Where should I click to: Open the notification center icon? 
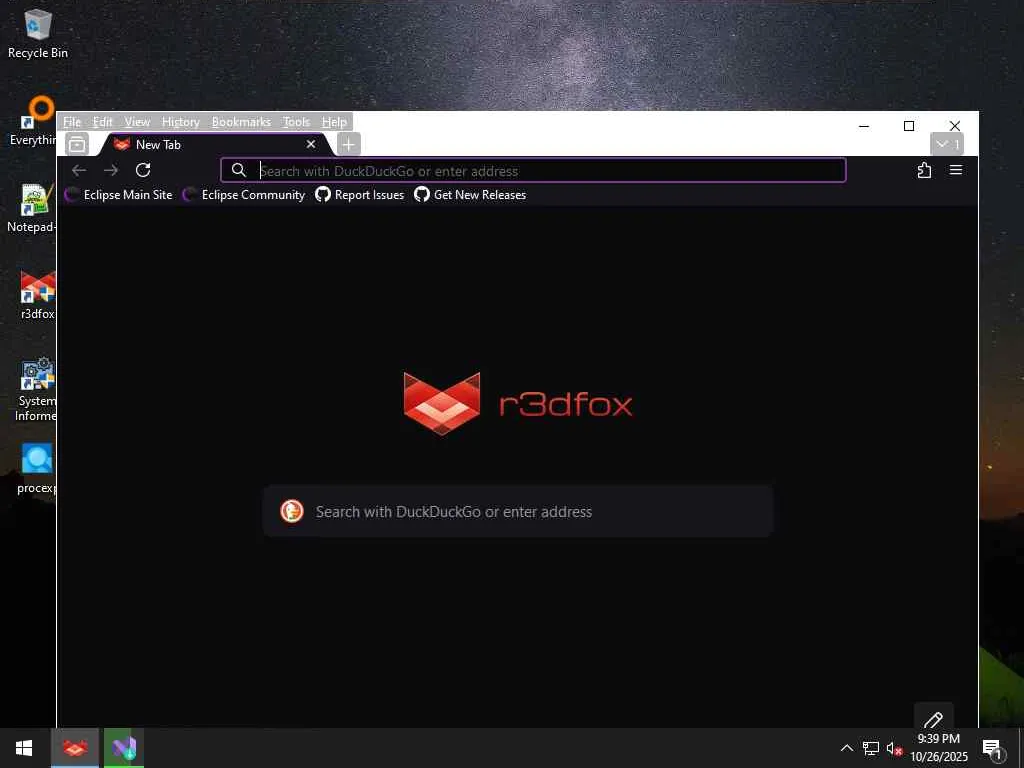point(993,748)
